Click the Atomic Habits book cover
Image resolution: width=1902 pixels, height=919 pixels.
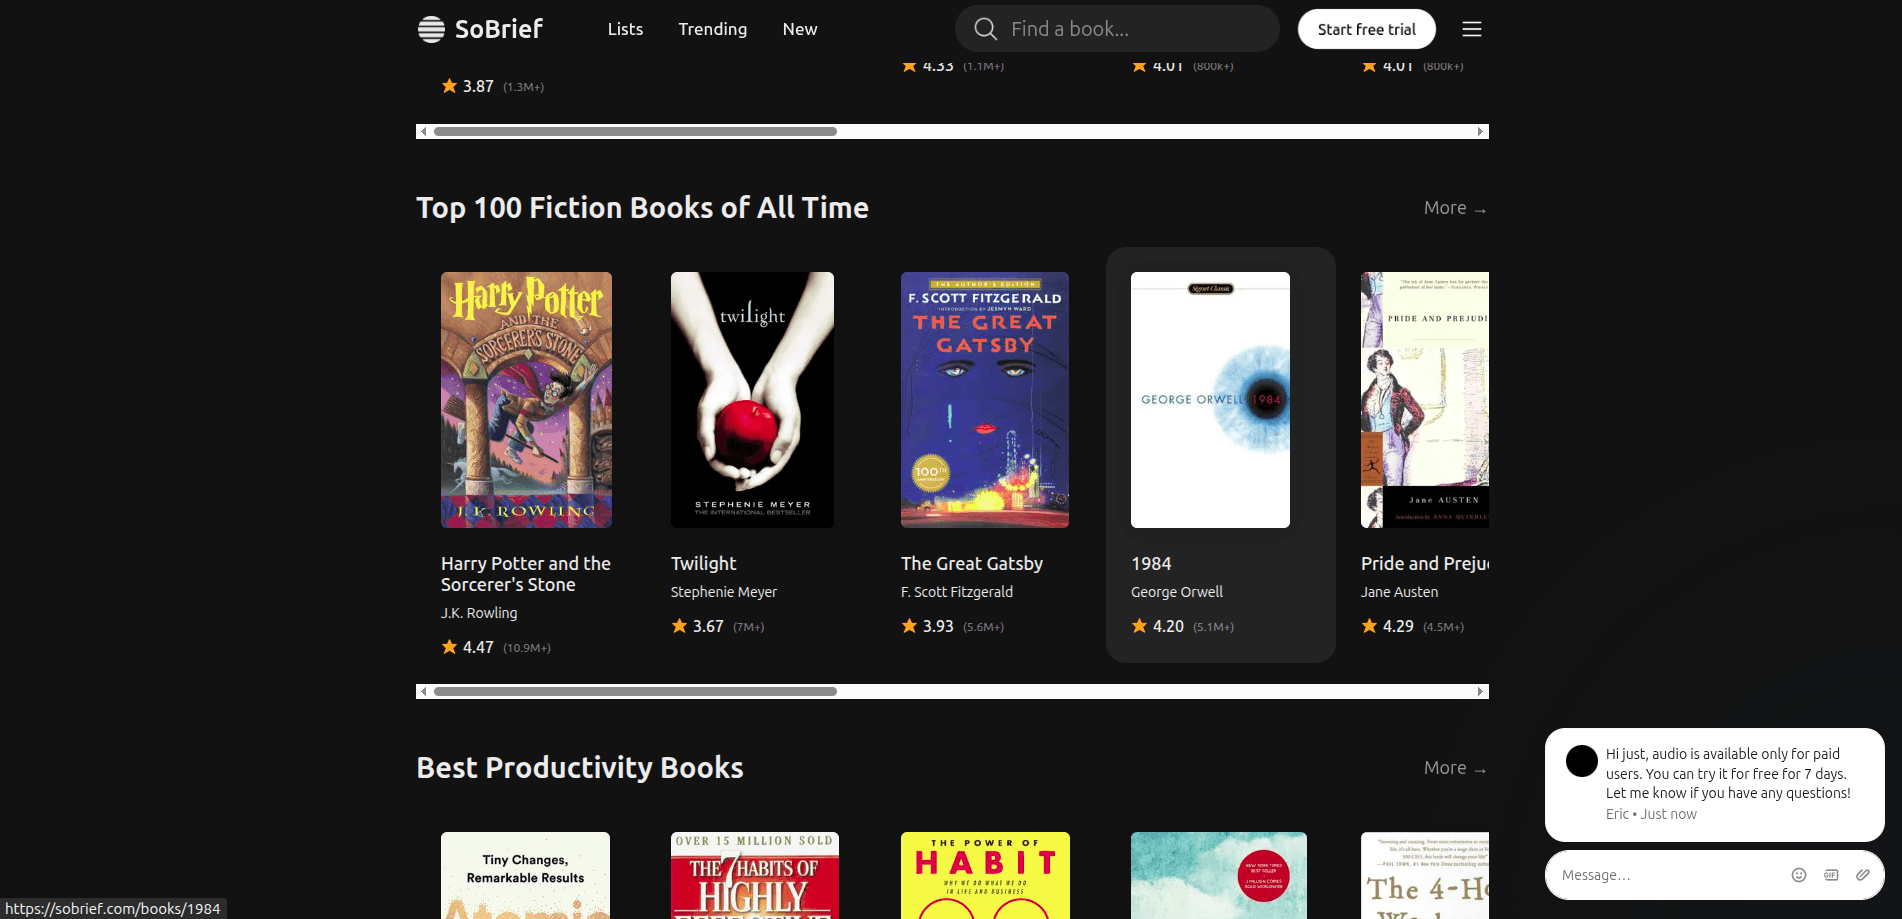[x=525, y=875]
